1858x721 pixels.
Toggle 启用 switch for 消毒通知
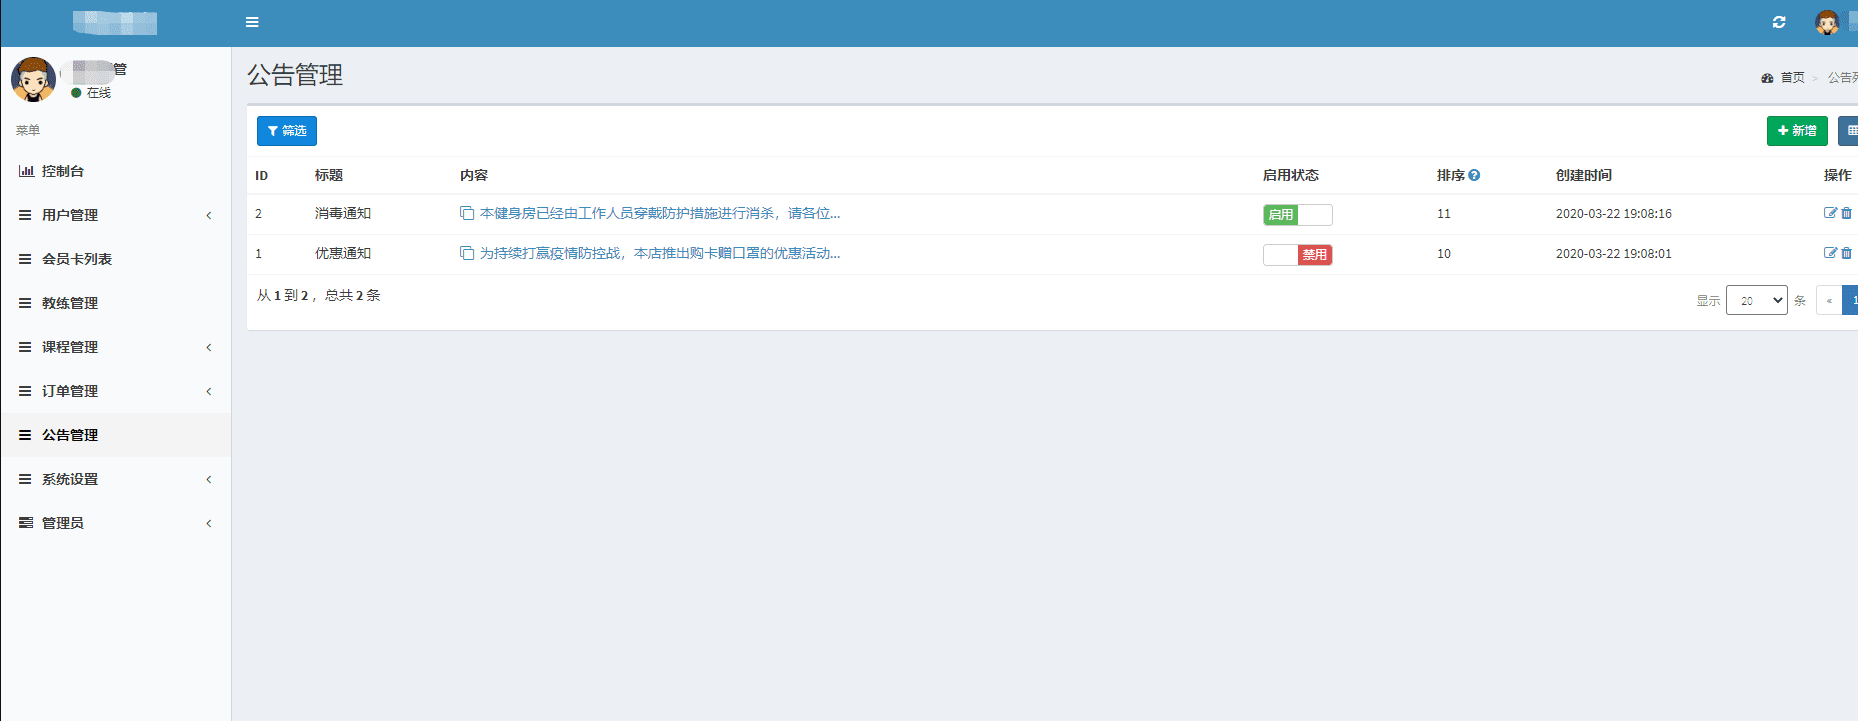(x=1297, y=214)
